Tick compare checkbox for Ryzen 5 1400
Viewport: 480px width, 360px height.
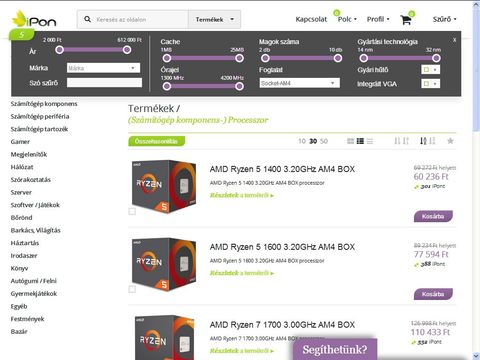132,211
